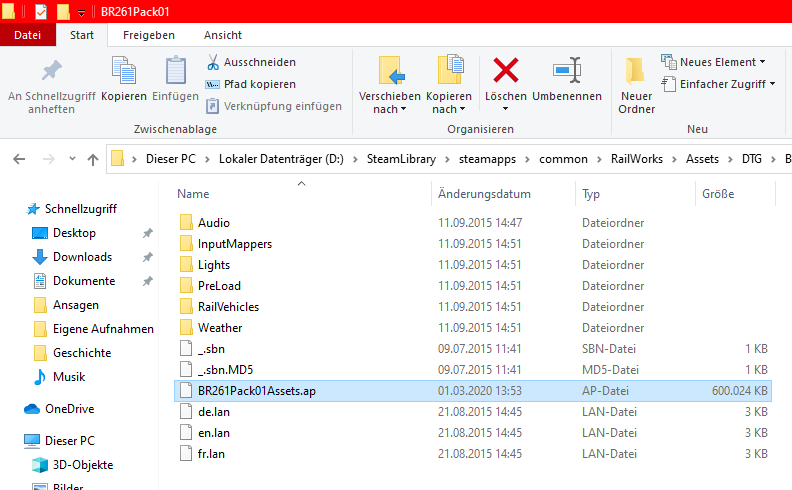The width and height of the screenshot is (792, 490).
Task: Click Dieser PC in the address bar
Action: pos(171,159)
